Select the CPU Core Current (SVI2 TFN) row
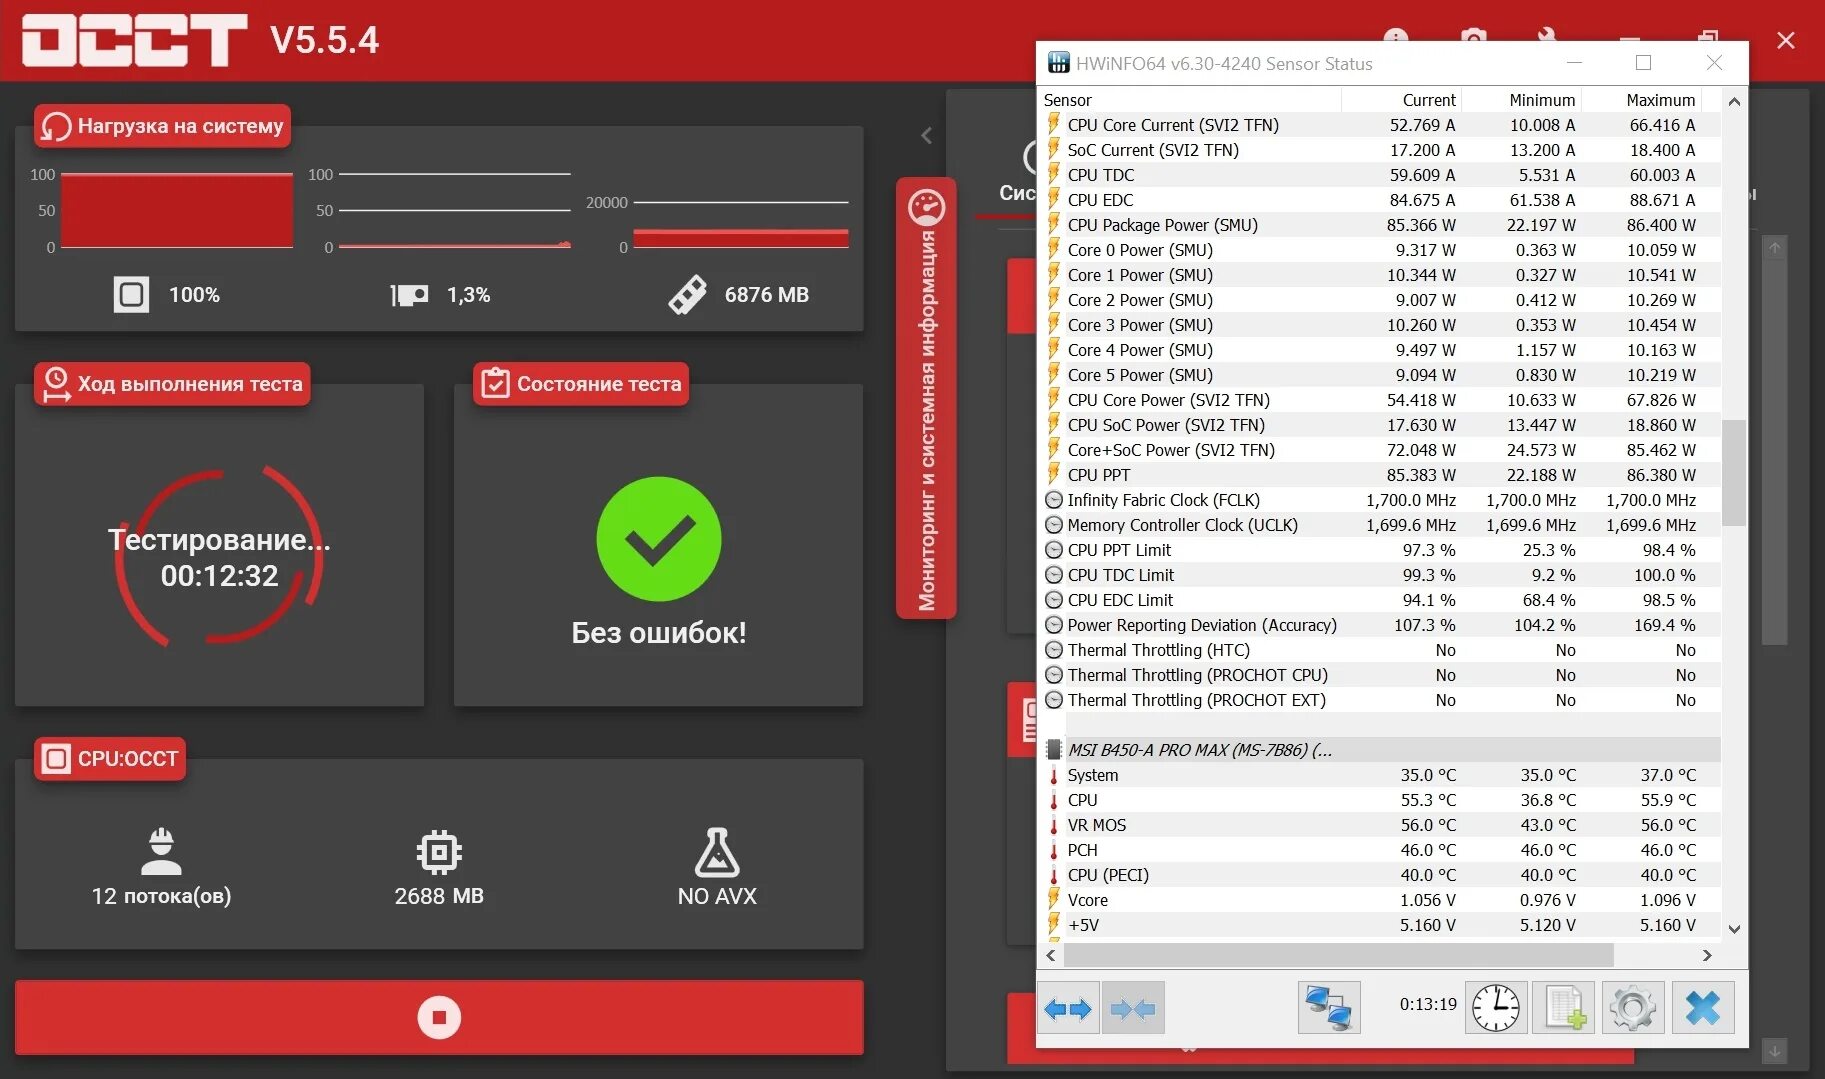The image size is (1825, 1079). (1380, 125)
